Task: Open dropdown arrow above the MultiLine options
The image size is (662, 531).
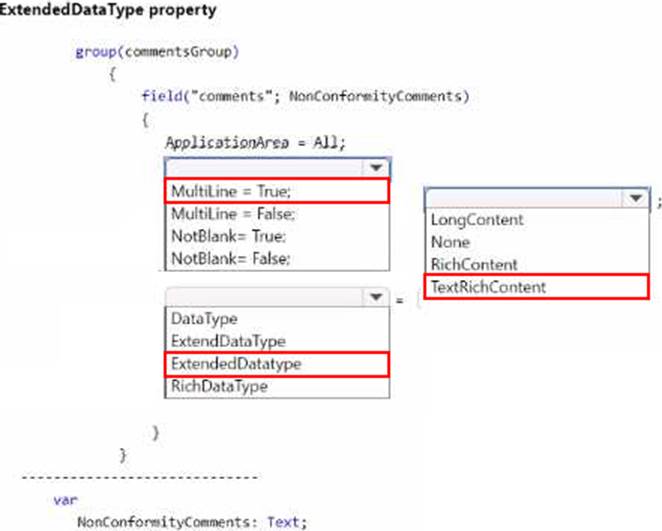Action: point(376,167)
